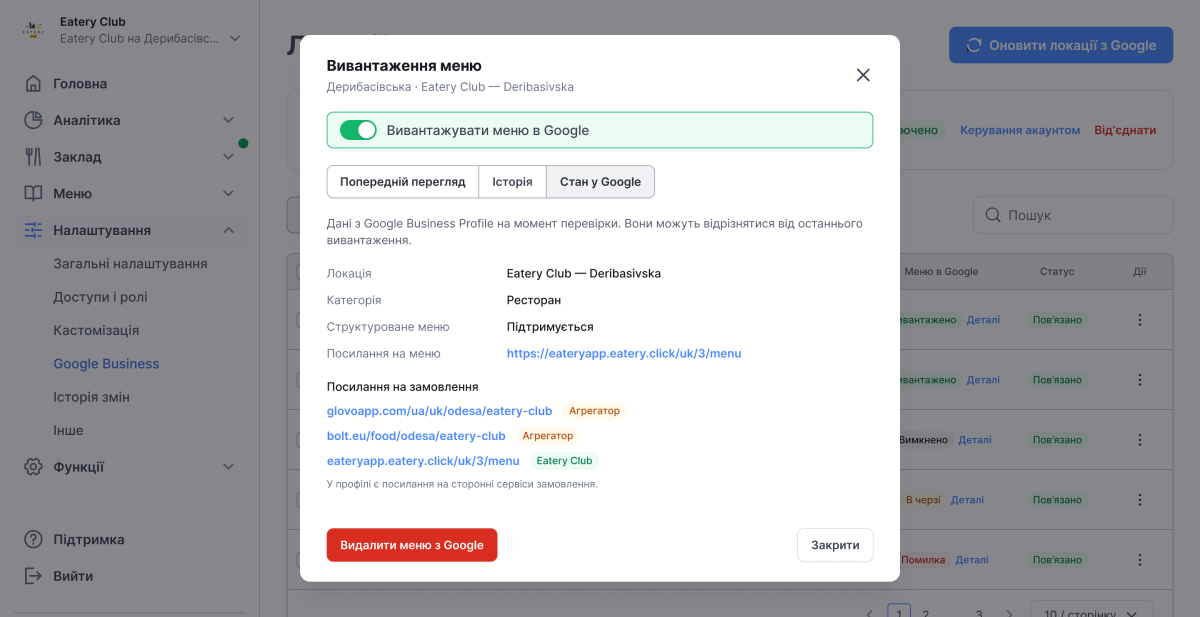Click the Меню book icon in sidebar
1200x617 pixels.
tap(33, 194)
